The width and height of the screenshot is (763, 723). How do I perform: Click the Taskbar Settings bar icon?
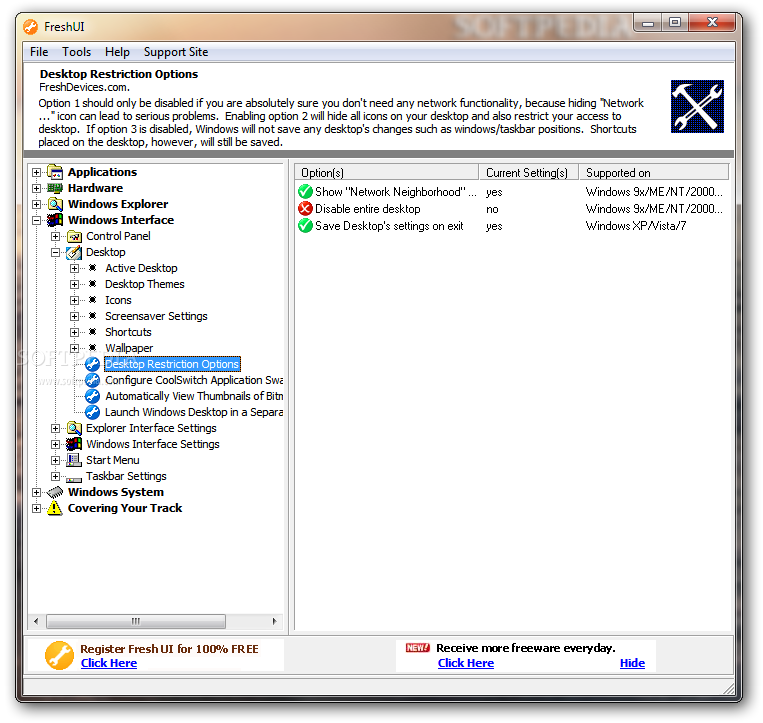[74, 480]
